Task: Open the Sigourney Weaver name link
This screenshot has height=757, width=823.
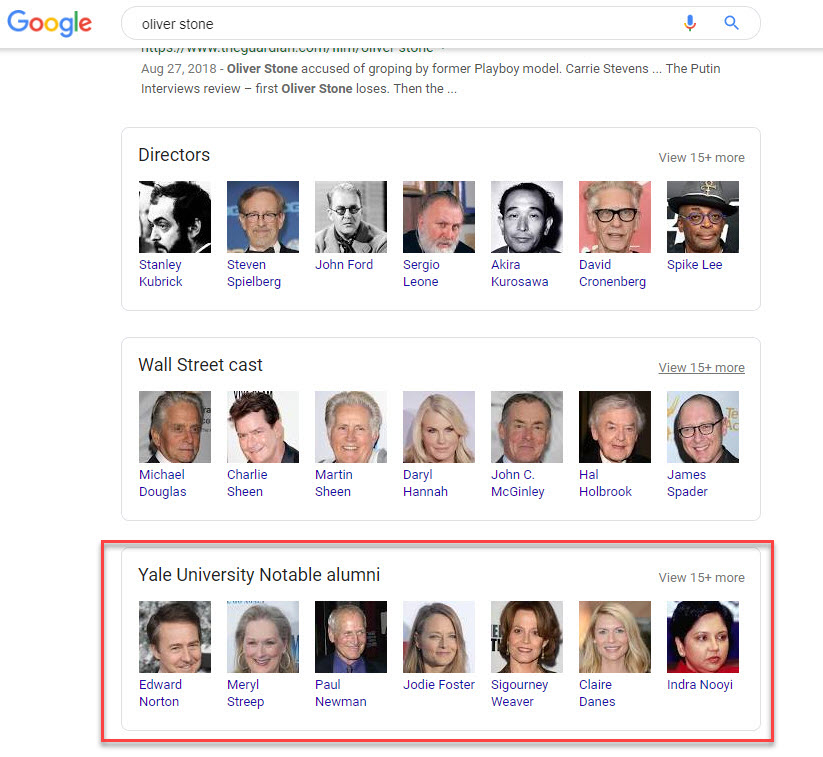Action: (x=519, y=693)
